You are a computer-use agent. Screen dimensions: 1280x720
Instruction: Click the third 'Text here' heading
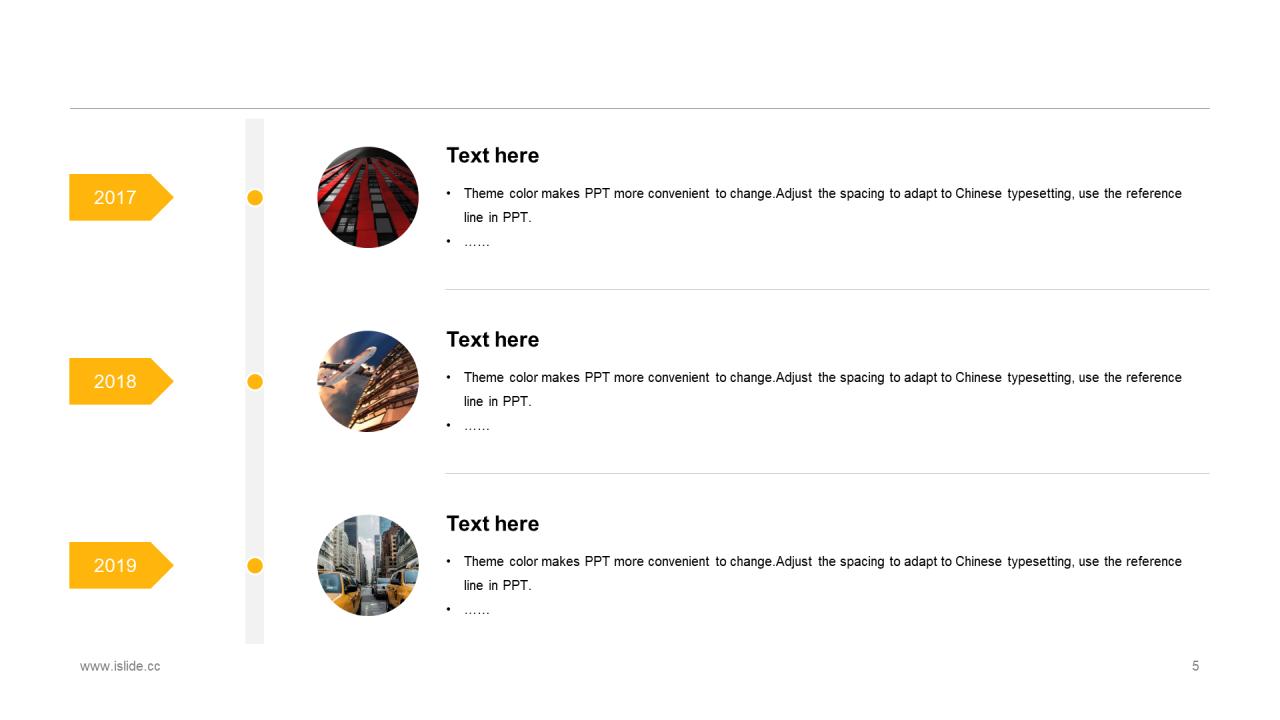click(x=493, y=523)
